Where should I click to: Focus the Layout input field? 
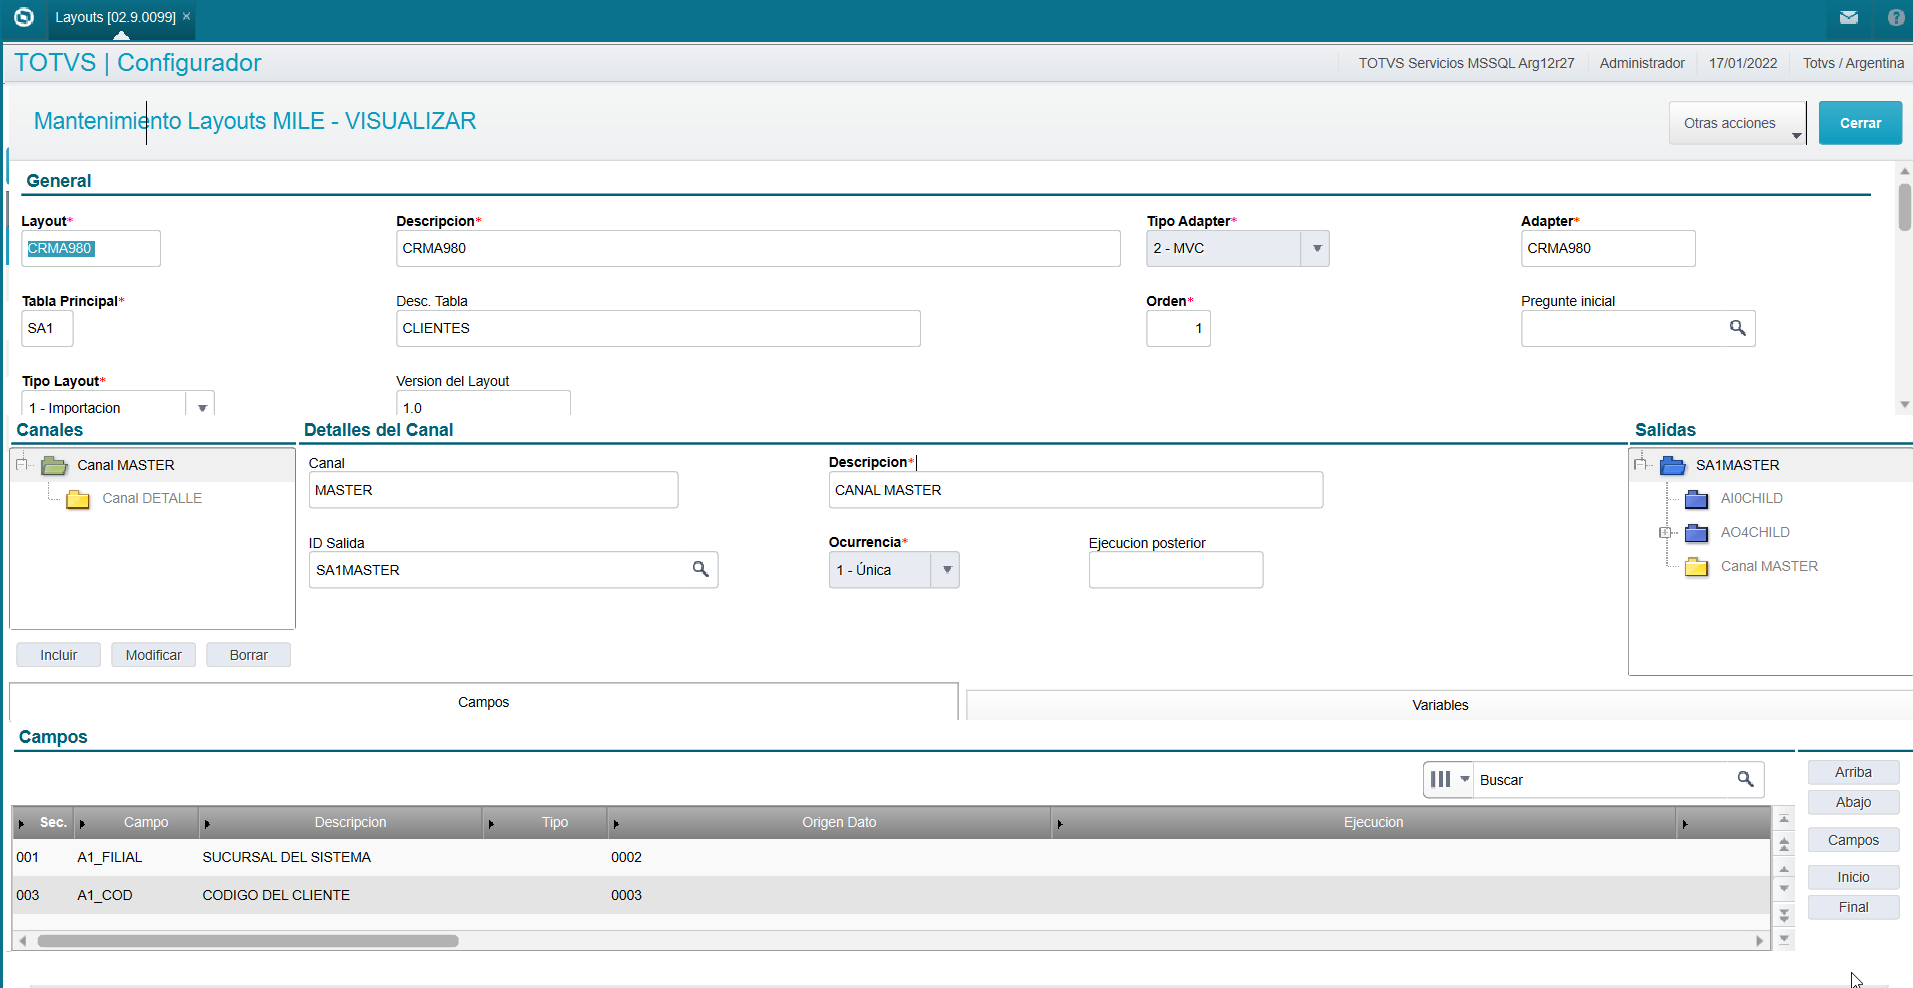pos(91,248)
